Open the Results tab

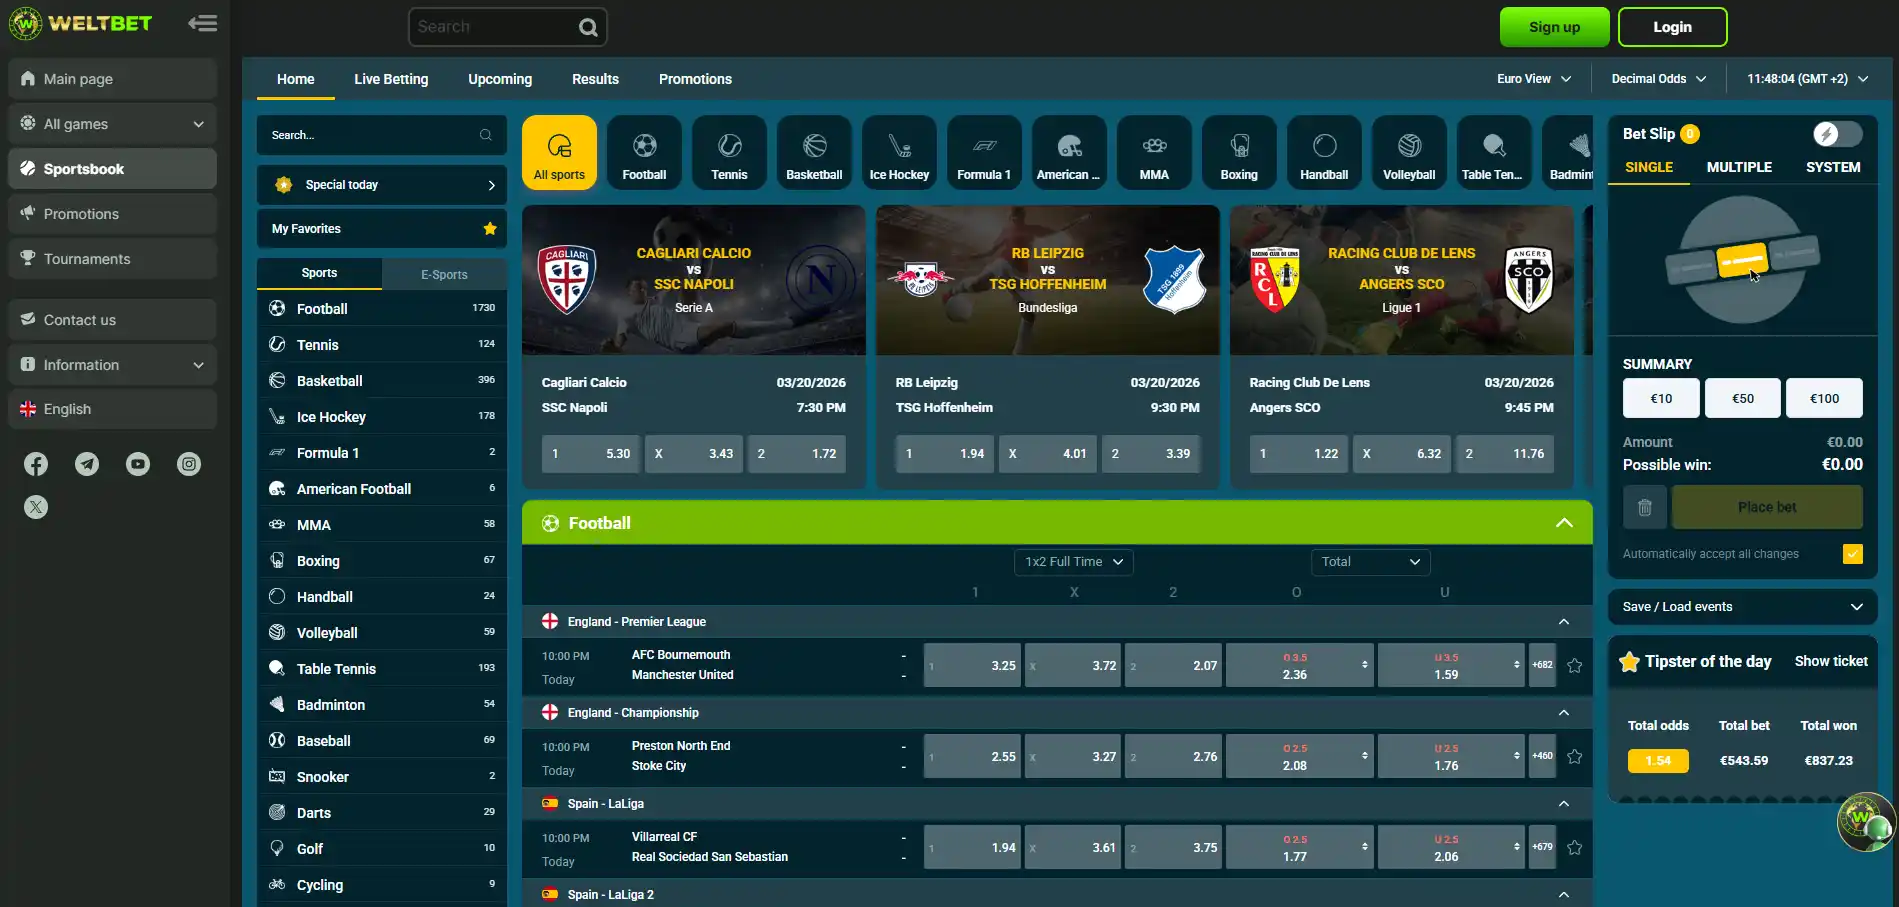pyautogui.click(x=595, y=79)
